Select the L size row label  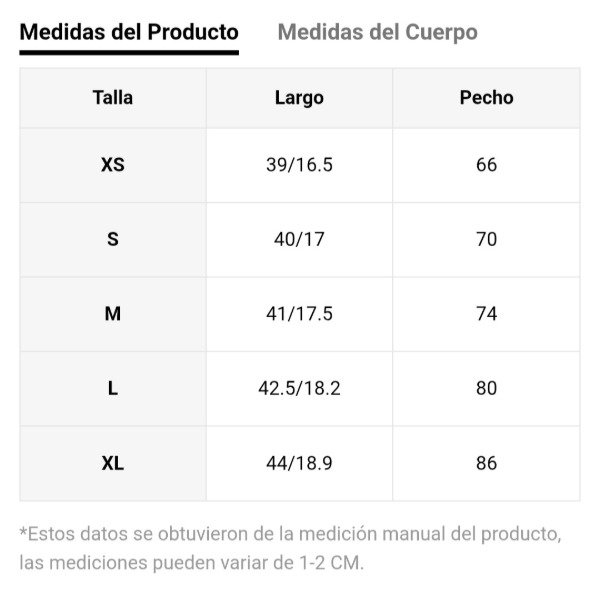coord(113,388)
